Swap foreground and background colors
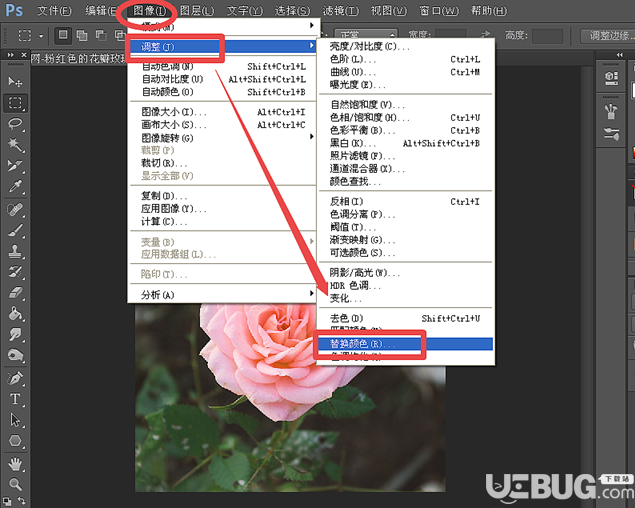This screenshot has height=508, width=635. click(x=22, y=501)
